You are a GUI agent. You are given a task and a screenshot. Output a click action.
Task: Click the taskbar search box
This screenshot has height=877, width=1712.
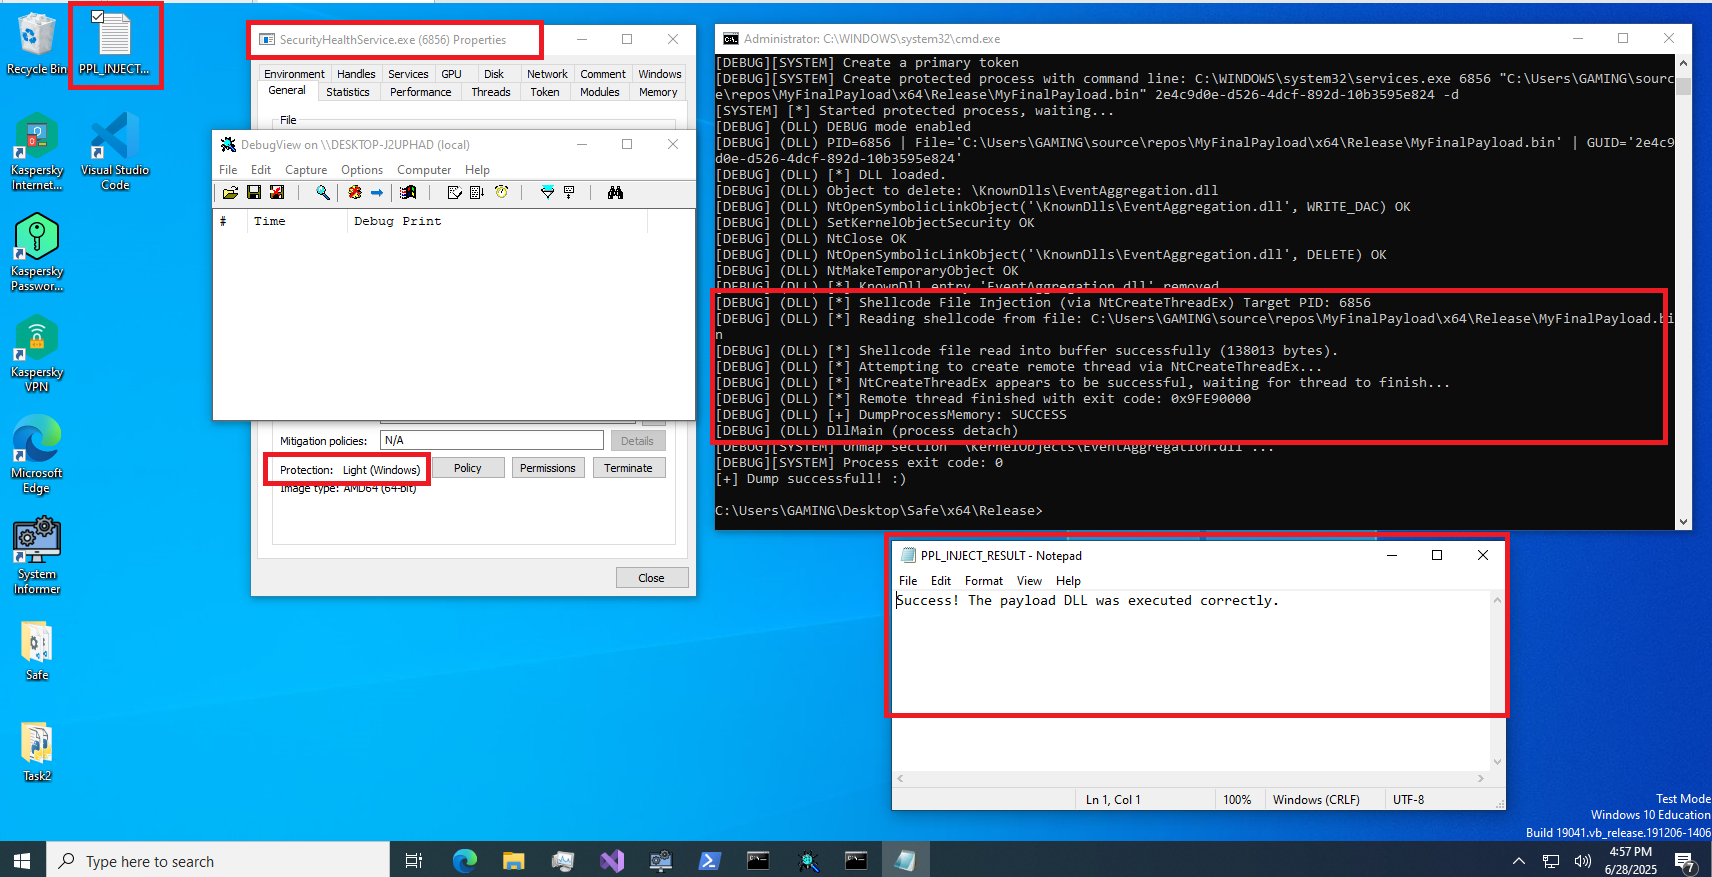click(x=218, y=860)
